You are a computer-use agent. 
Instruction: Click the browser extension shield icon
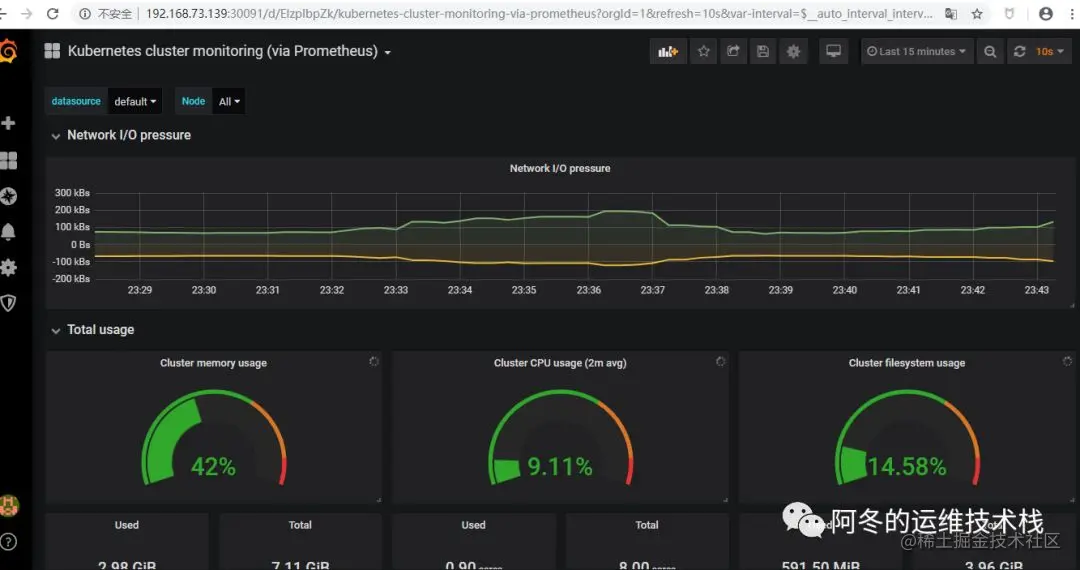tap(1009, 14)
